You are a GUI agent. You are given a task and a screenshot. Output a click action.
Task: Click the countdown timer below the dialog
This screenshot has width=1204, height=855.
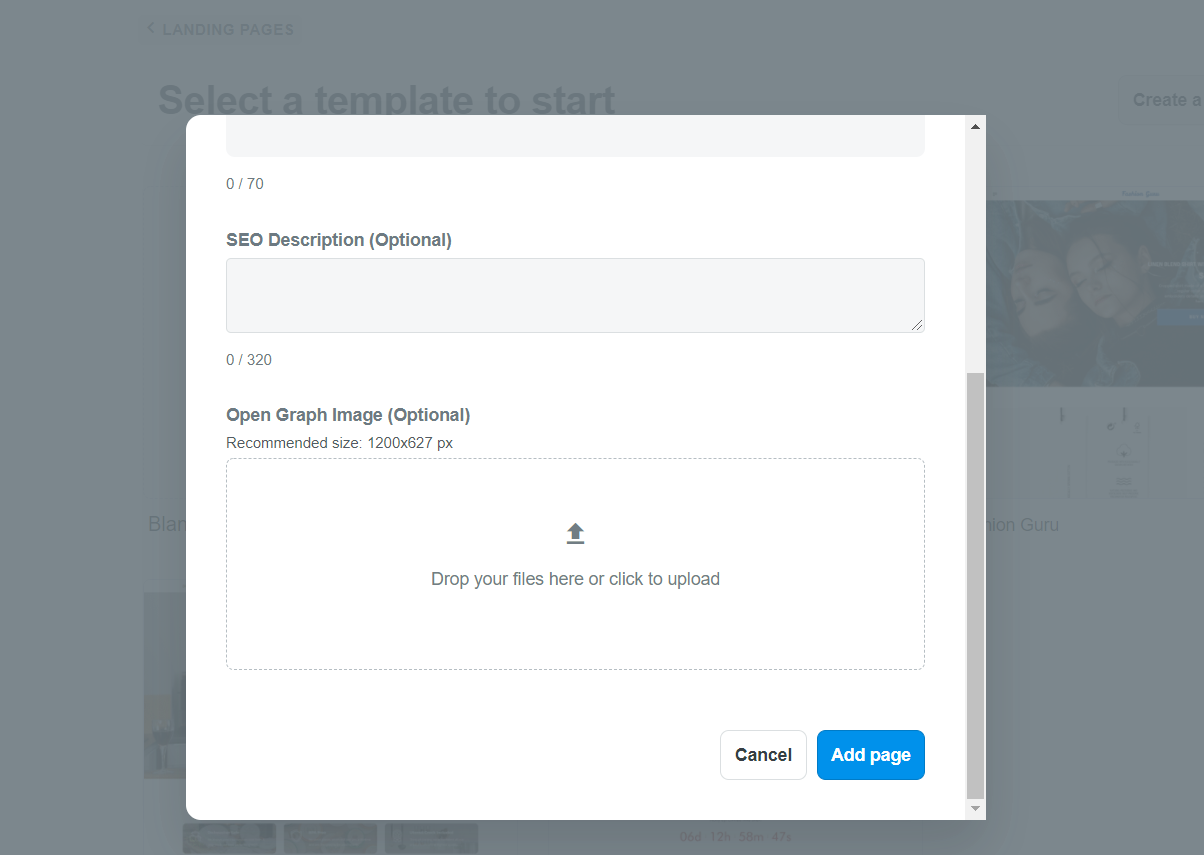tap(734, 837)
